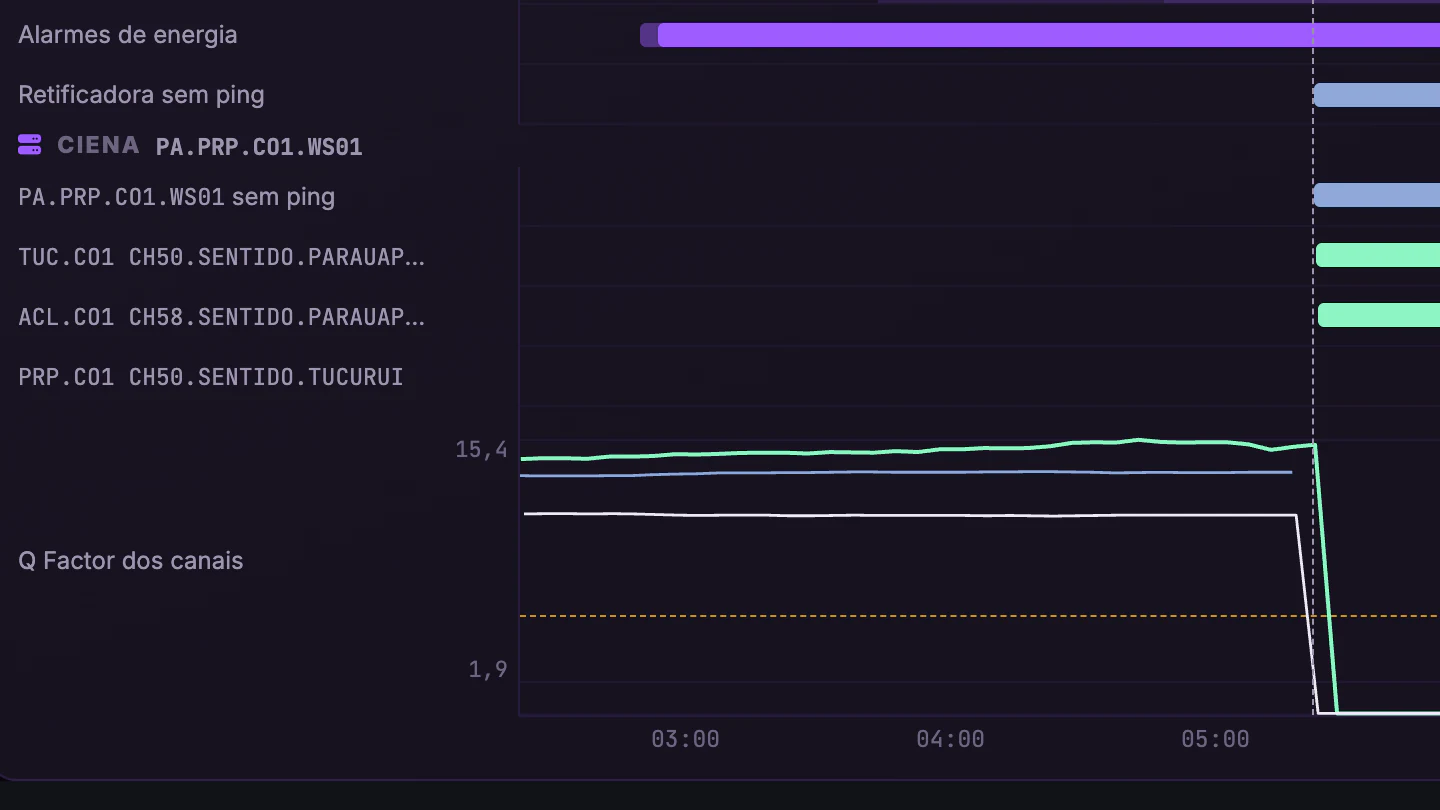Click the 'Q Factor dos canais' label
The width and height of the screenshot is (1440, 810).
point(131,561)
